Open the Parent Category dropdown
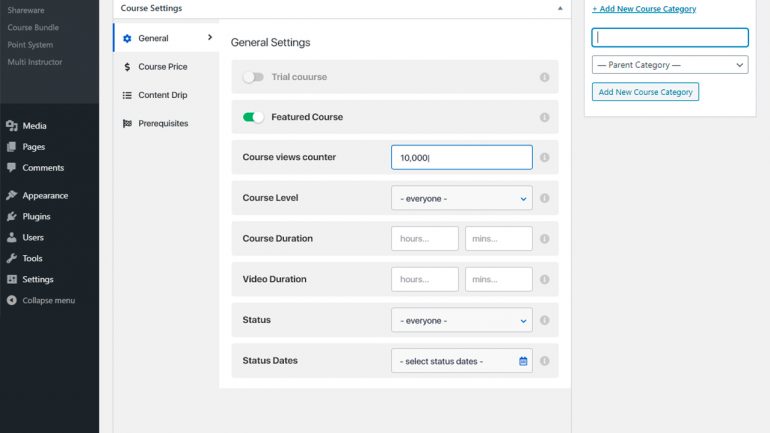Viewport: 770px width, 433px height. click(670, 65)
